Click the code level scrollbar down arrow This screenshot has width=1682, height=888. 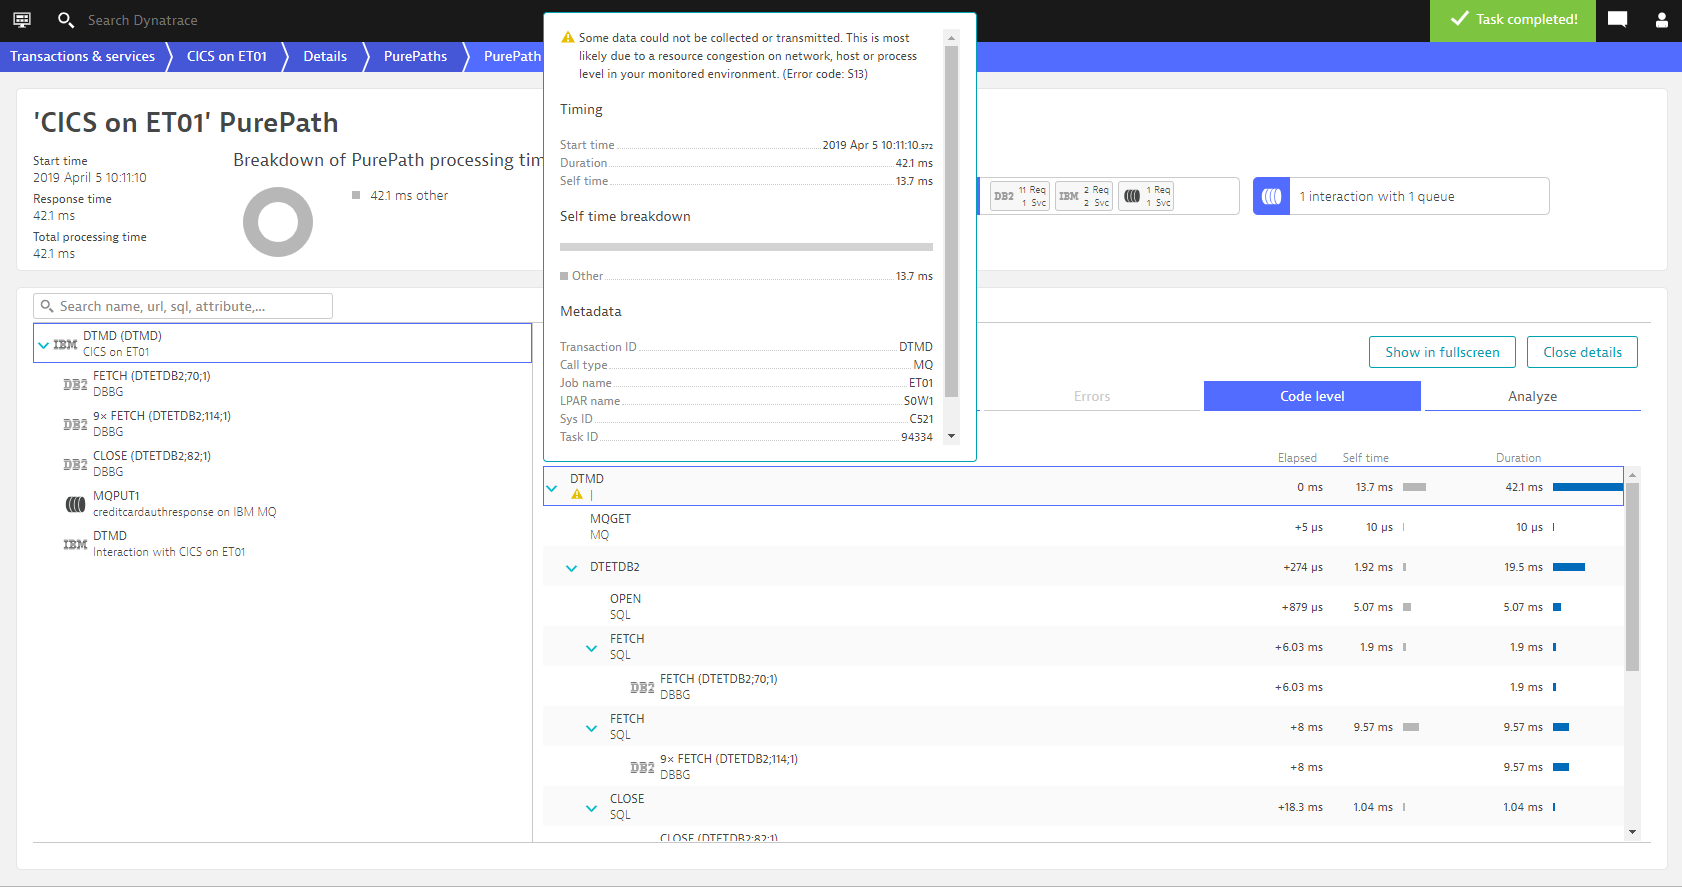(x=1632, y=832)
